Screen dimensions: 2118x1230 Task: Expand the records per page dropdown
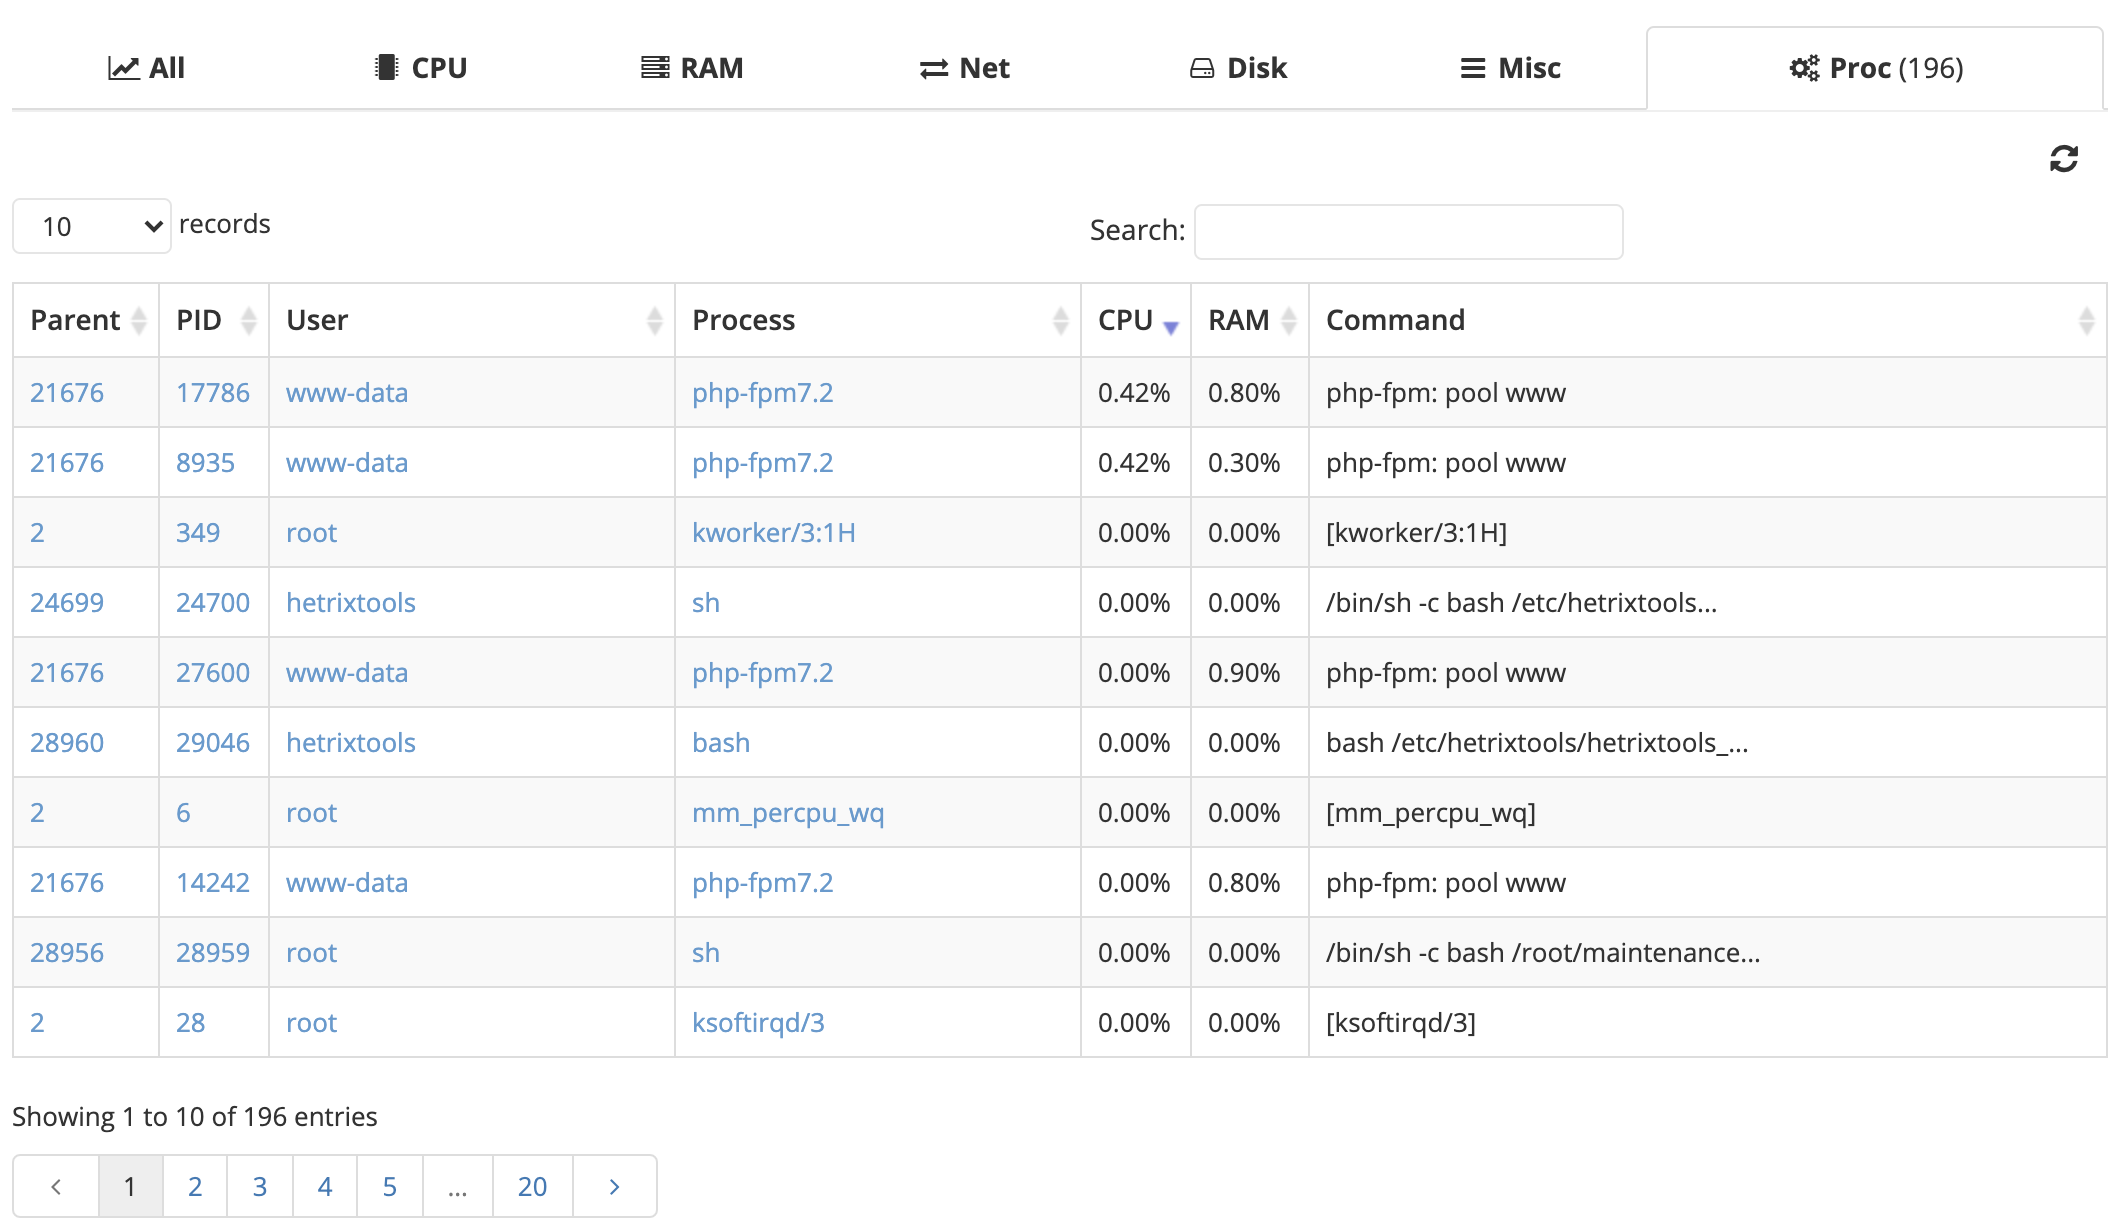[x=91, y=226]
